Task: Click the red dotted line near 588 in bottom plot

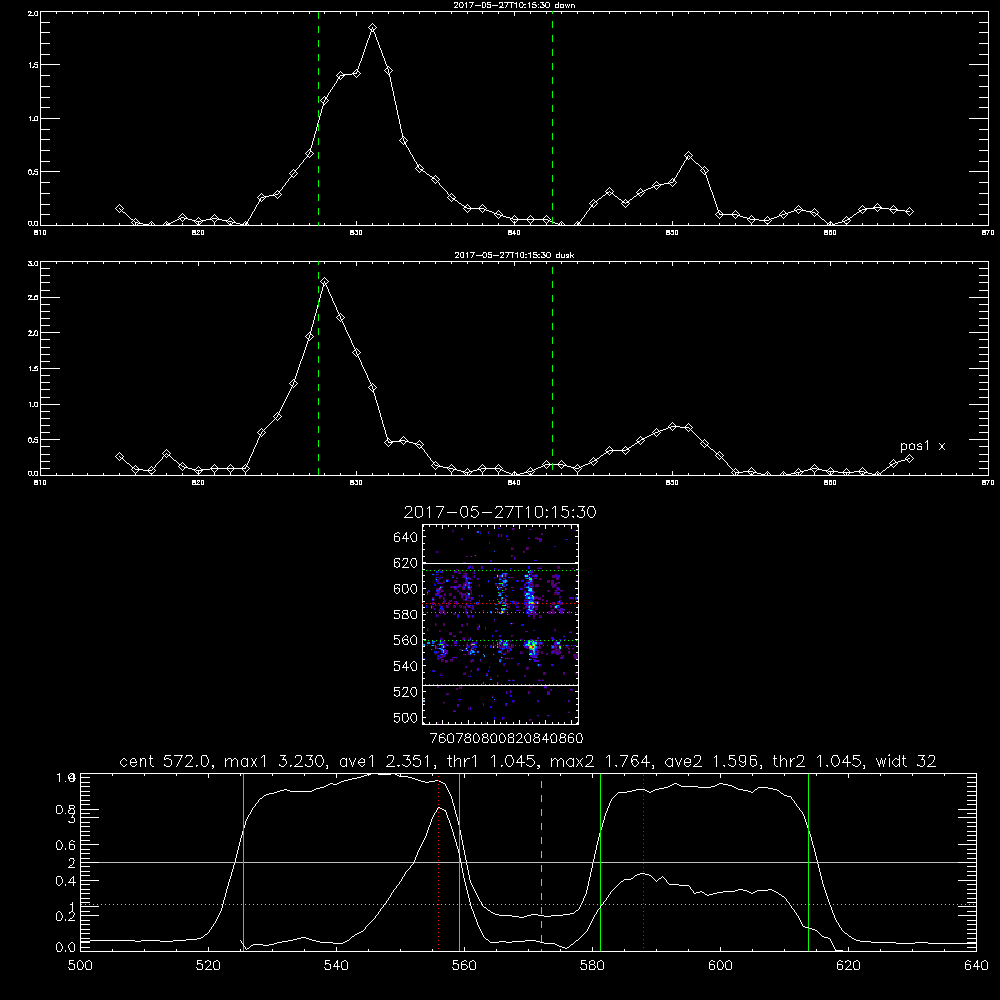Action: pyautogui.click(x=643, y=862)
